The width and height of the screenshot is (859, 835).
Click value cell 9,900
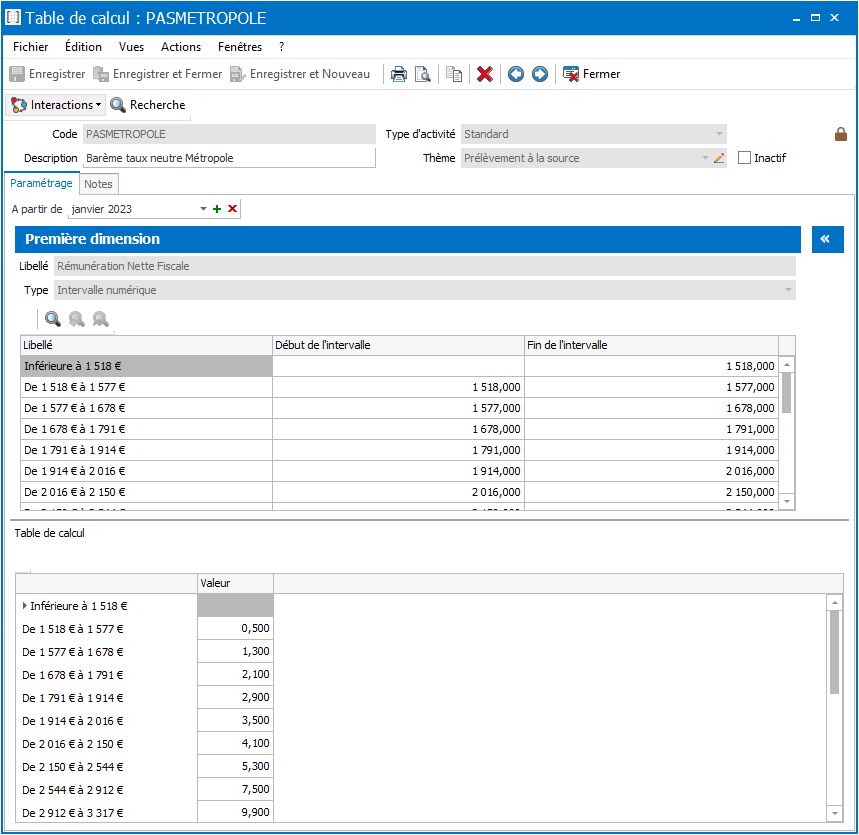tap(235, 812)
